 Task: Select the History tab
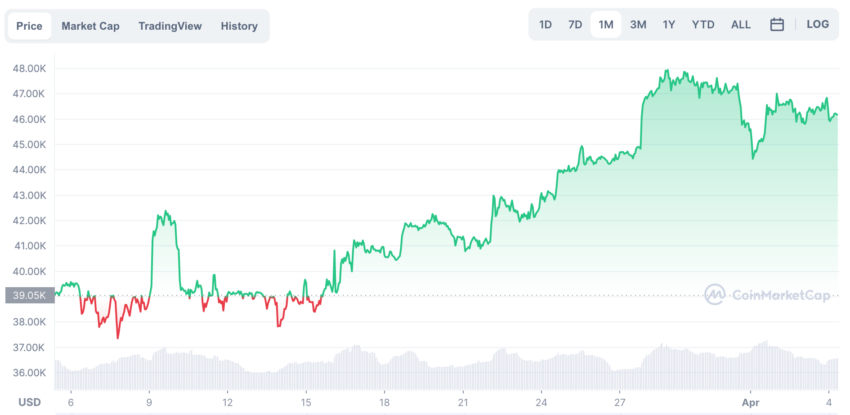coord(239,26)
